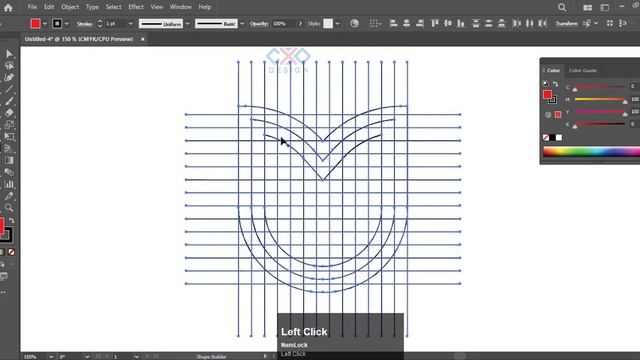Select the Eraser tool
This screenshot has width=640, height=360.
pyautogui.click(x=9, y=113)
